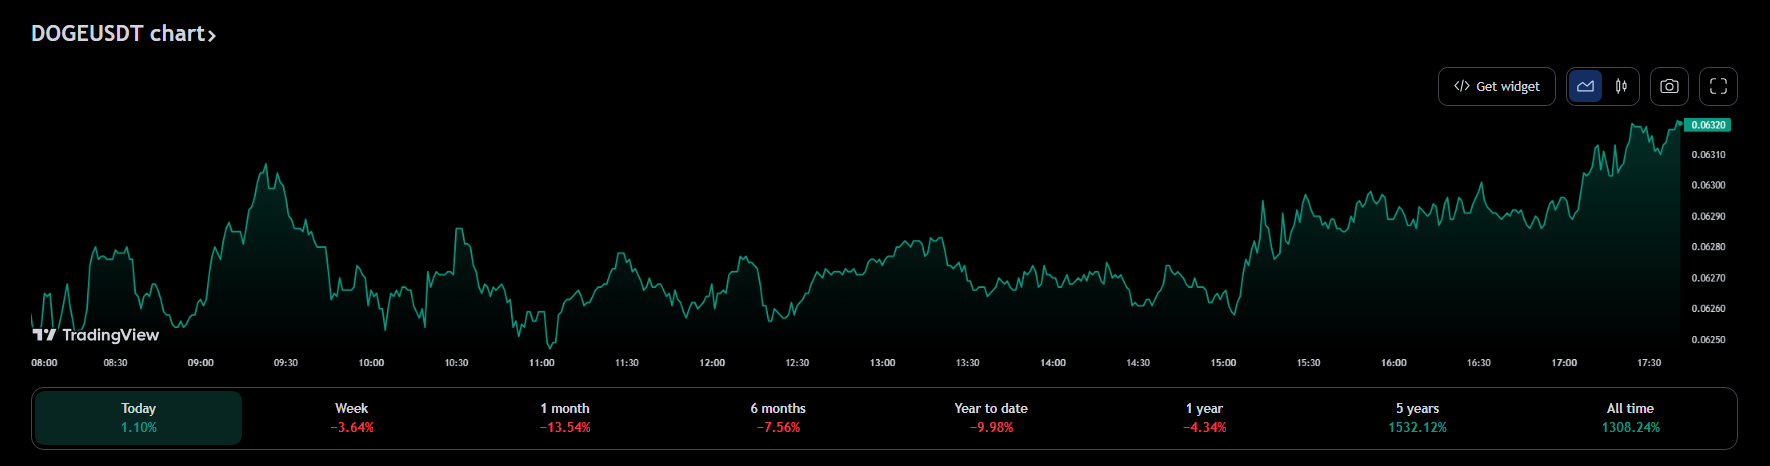1770x466 pixels.
Task: Take a chart snapshot with camera icon
Action: (x=1669, y=87)
